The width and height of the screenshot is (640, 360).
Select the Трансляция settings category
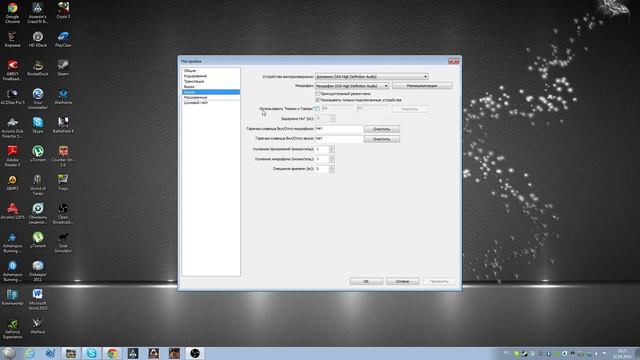pyautogui.click(x=211, y=81)
